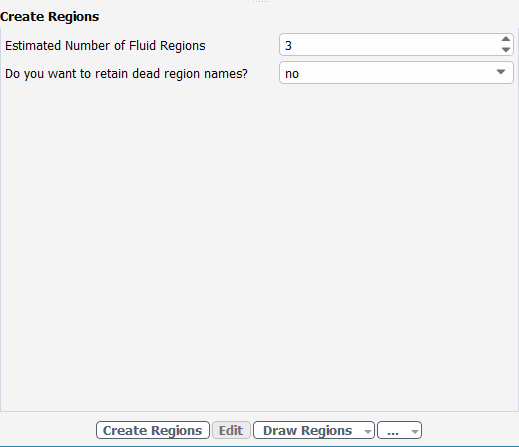Increase Estimated Number of Fluid Regions
Viewport: 519px width, 447px height.
coord(506,39)
